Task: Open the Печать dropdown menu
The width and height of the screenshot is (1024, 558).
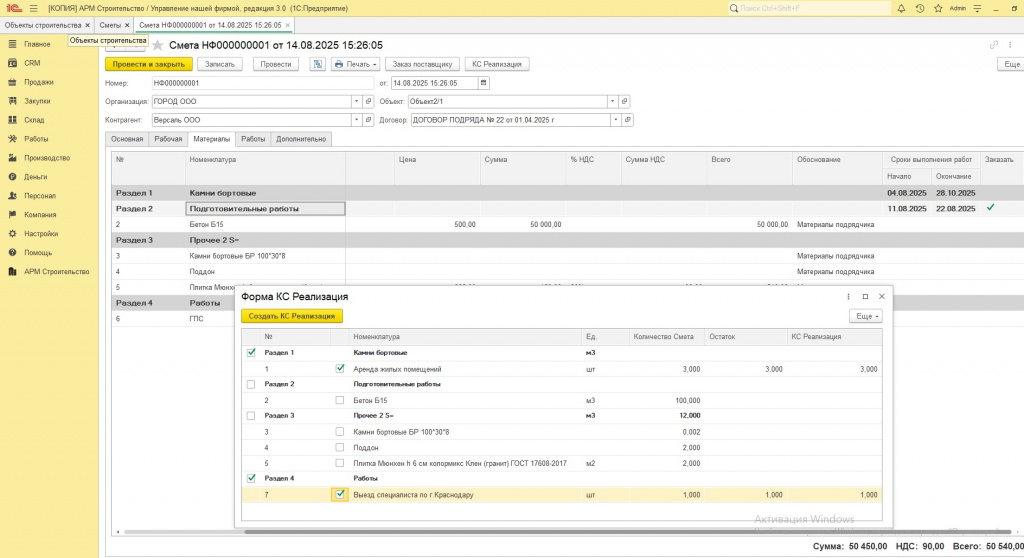Action: click(x=356, y=64)
